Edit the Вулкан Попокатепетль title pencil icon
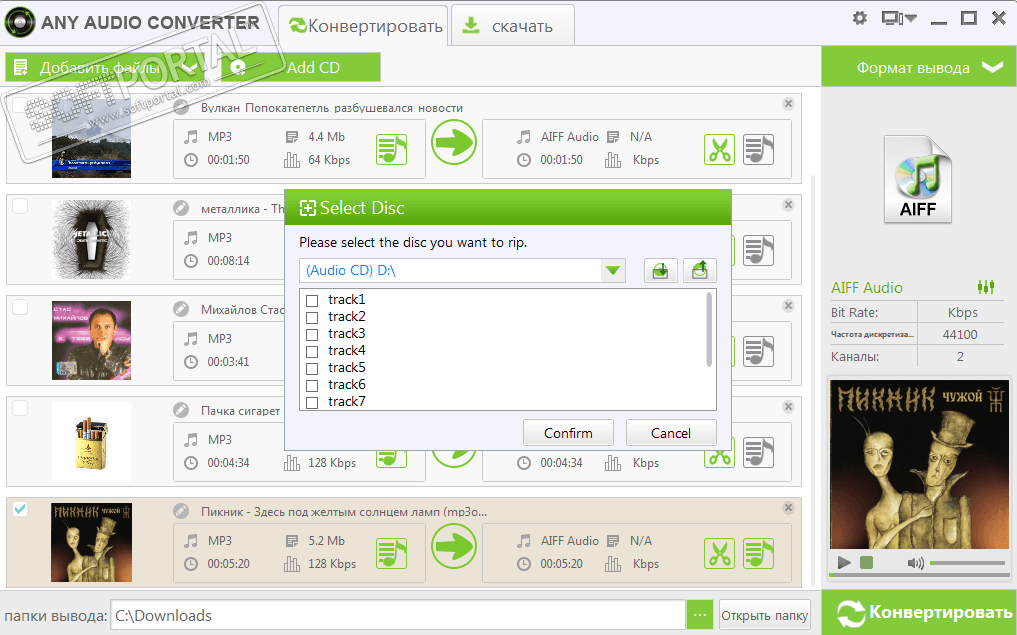Viewport: 1017px width, 635px height. [x=181, y=108]
